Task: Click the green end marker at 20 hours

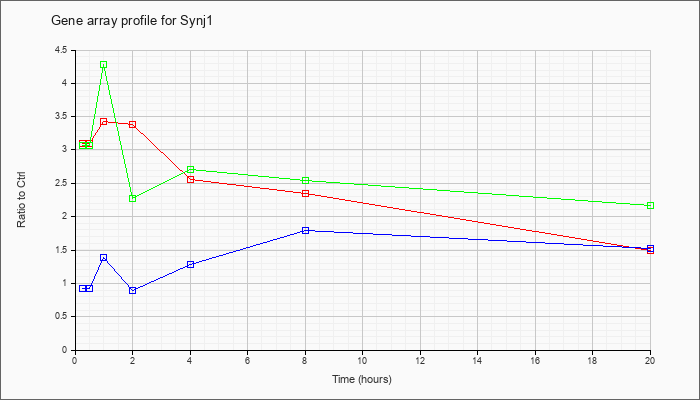Action: pos(650,205)
